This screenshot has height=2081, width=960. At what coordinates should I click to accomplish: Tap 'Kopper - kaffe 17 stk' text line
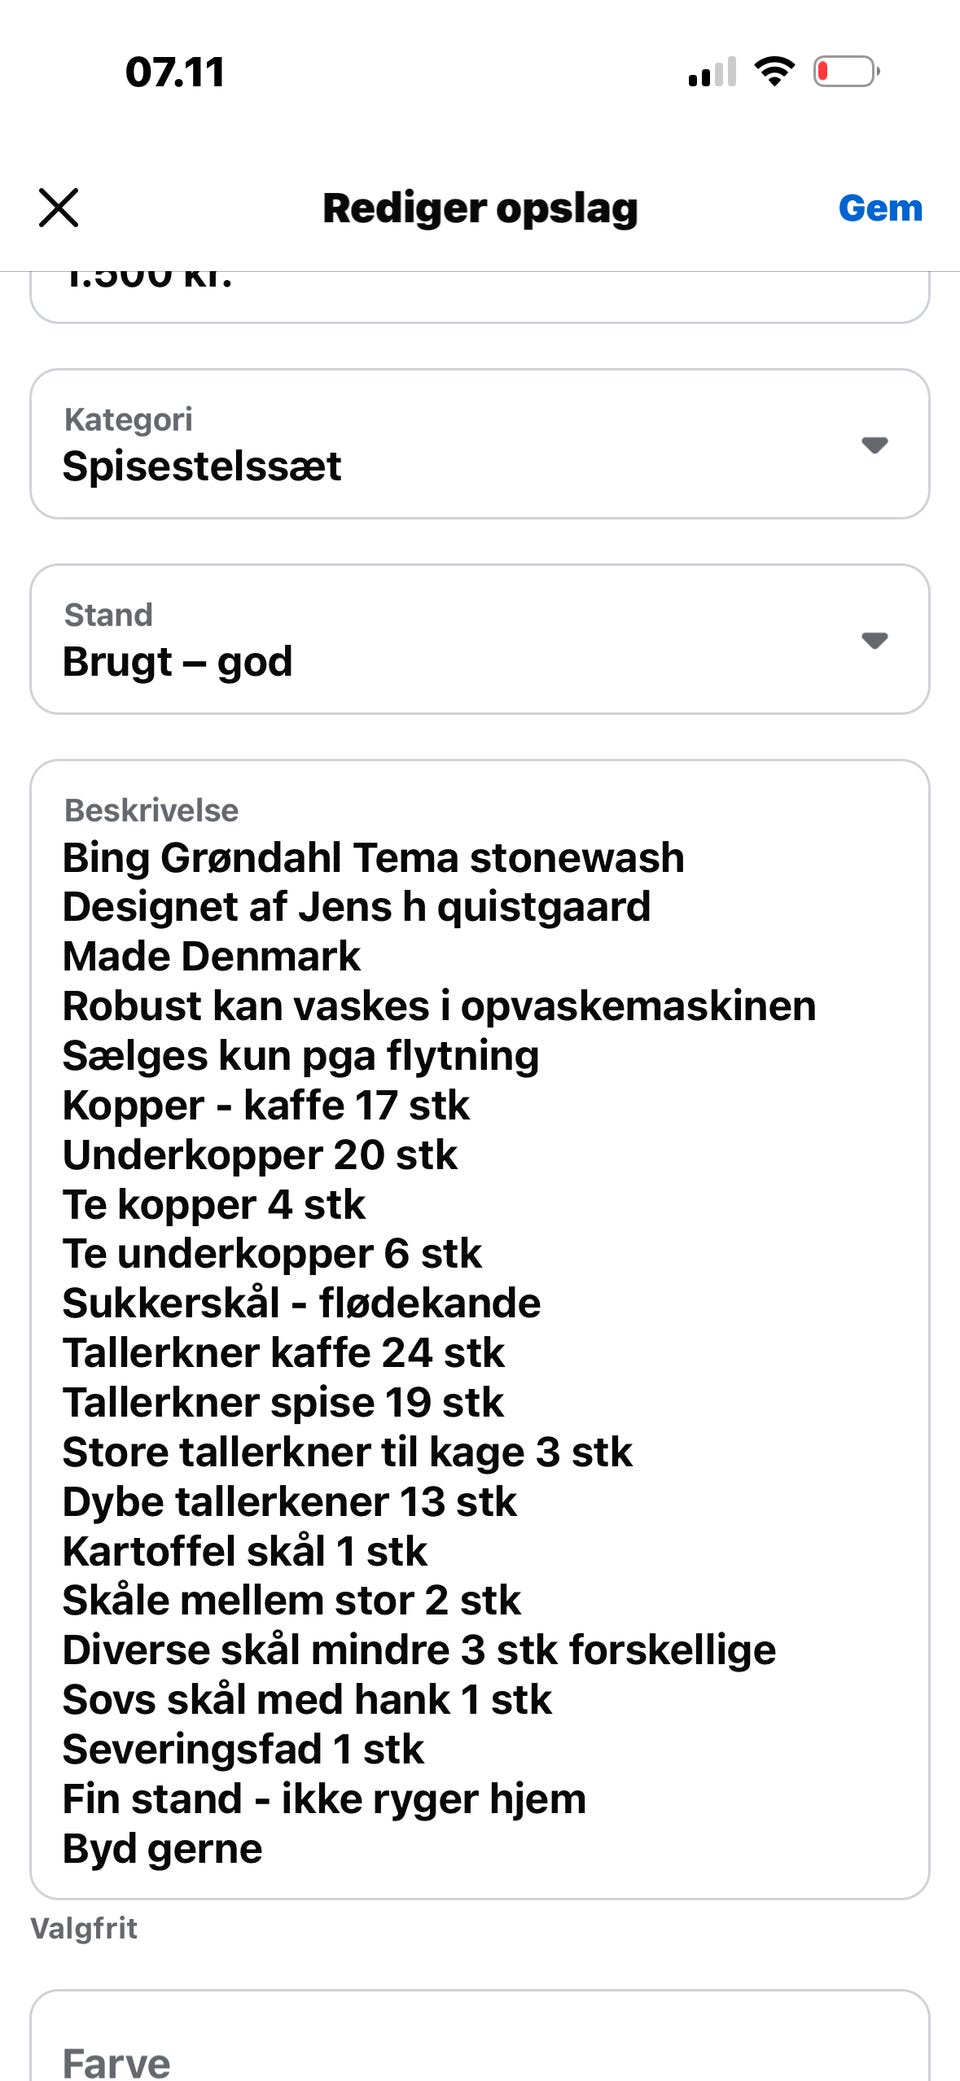(x=266, y=1105)
